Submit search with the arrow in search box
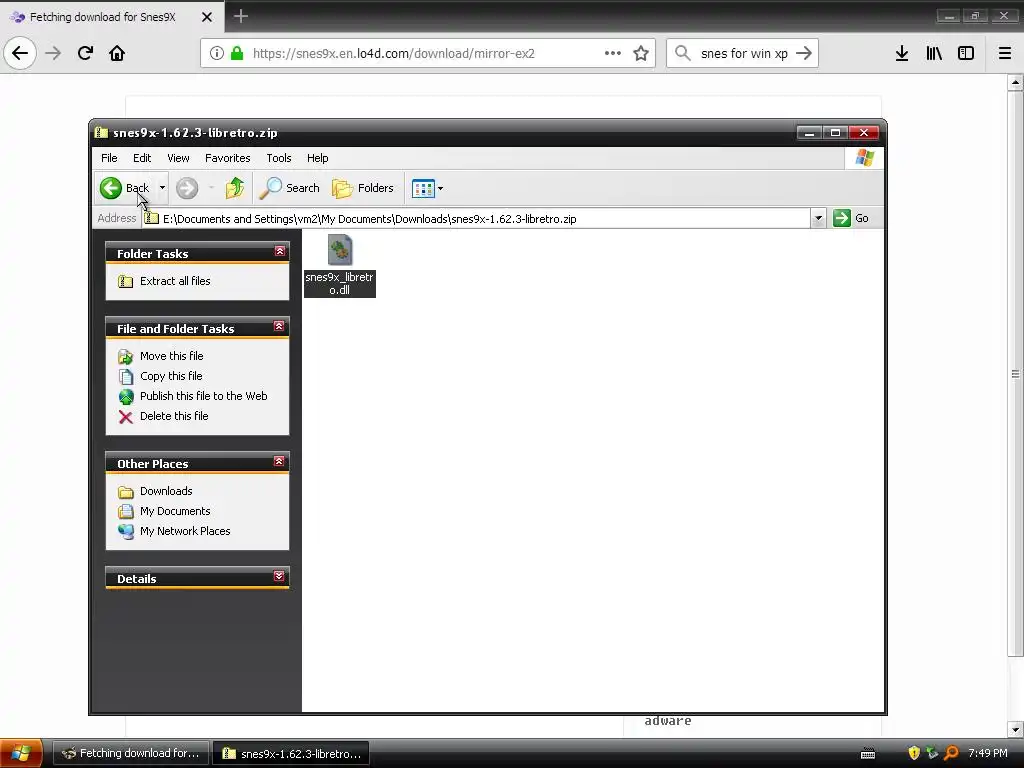Image resolution: width=1024 pixels, height=768 pixels. pos(804,53)
